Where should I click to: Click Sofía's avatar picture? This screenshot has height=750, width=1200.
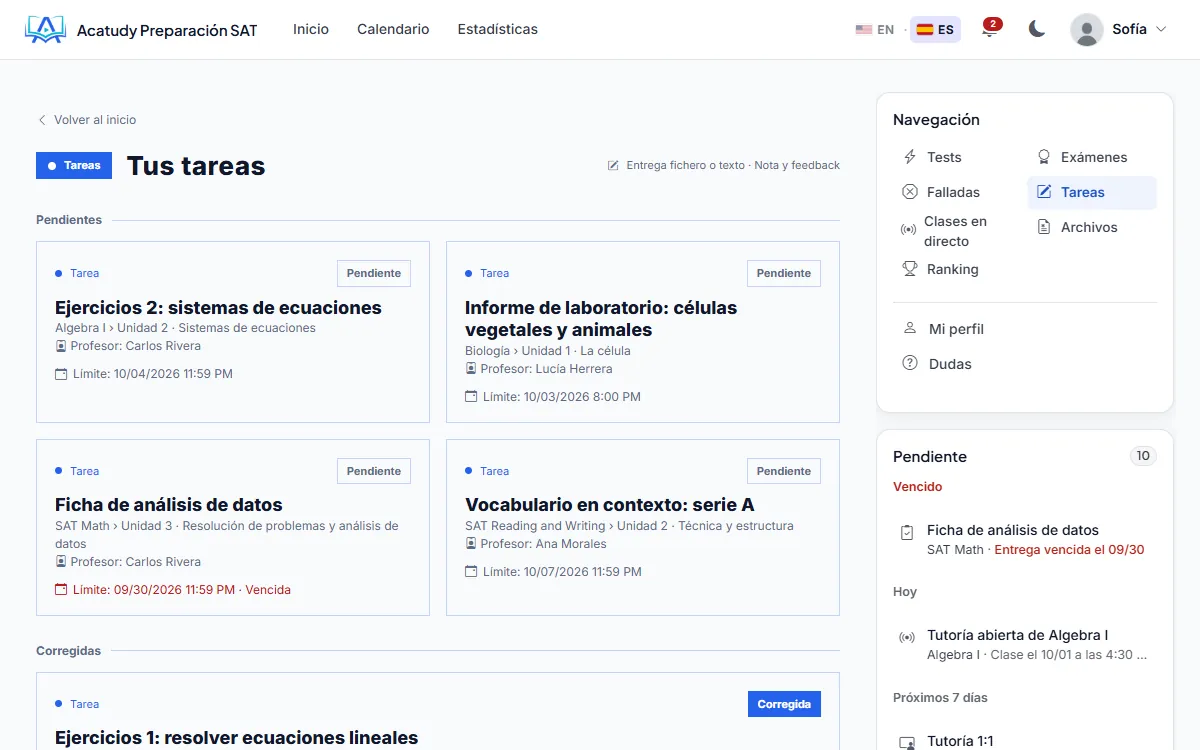point(1087,29)
